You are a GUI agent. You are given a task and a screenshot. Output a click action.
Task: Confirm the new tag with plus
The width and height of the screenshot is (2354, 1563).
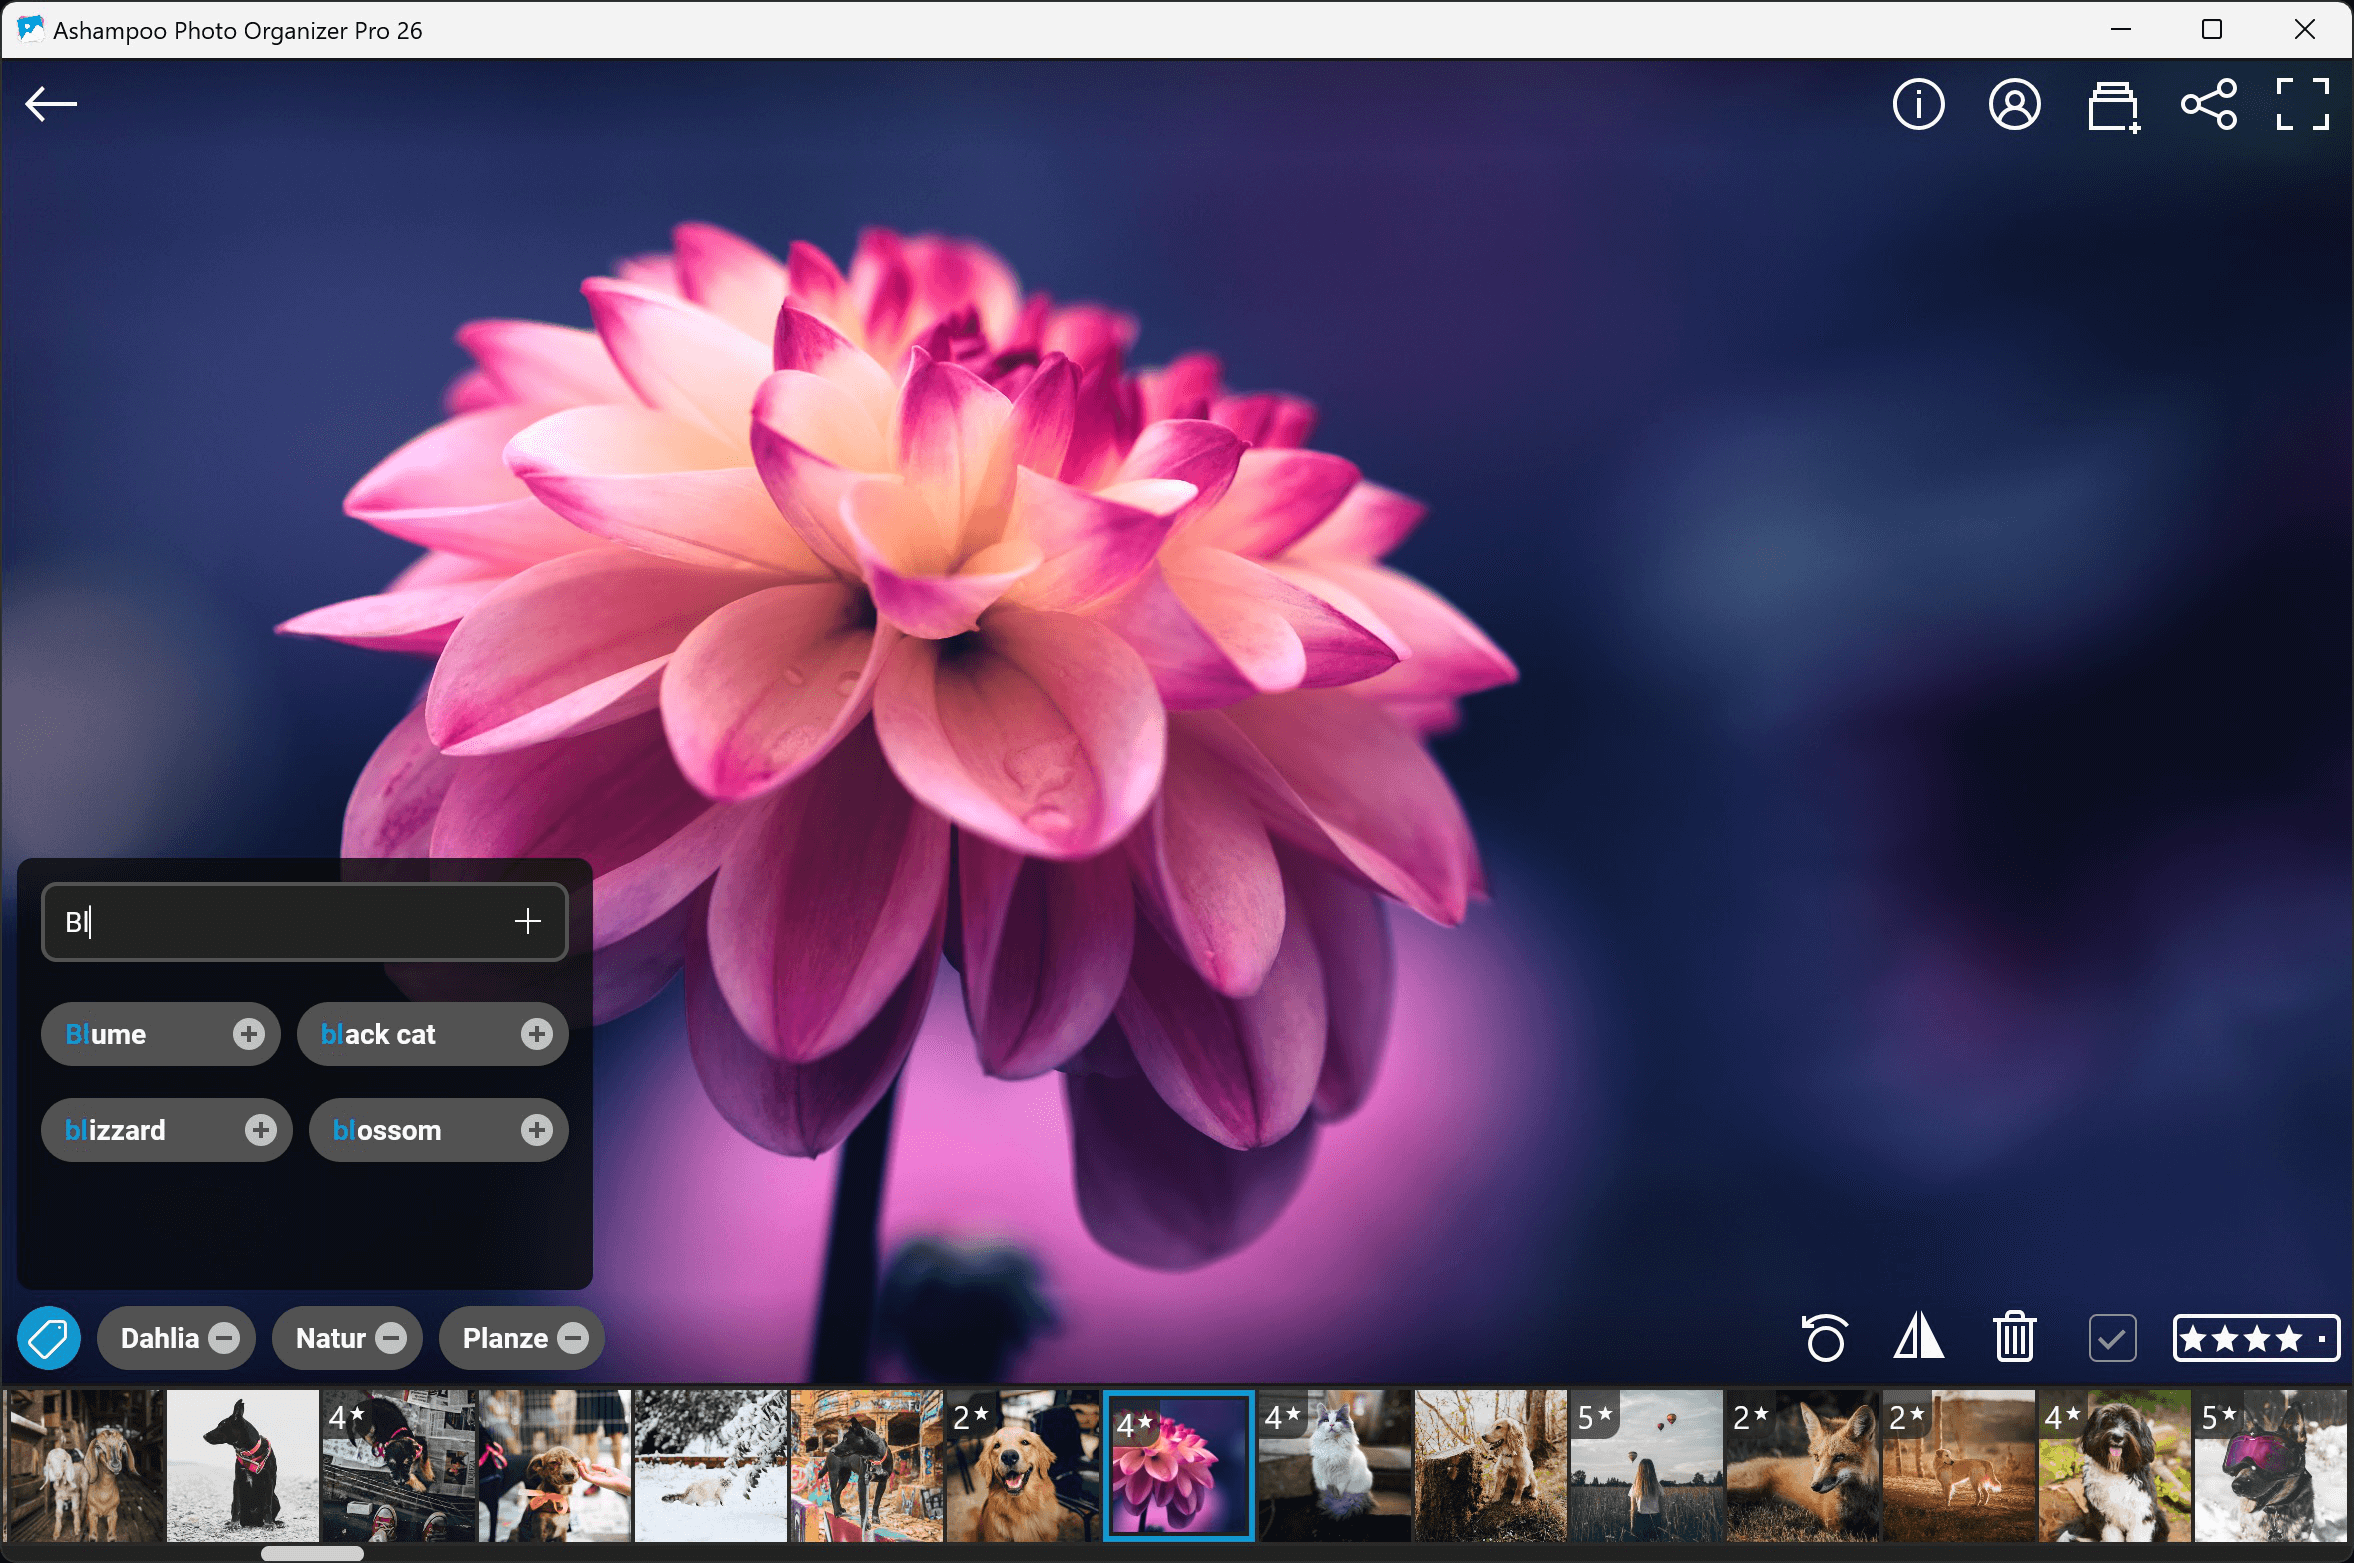click(x=527, y=921)
